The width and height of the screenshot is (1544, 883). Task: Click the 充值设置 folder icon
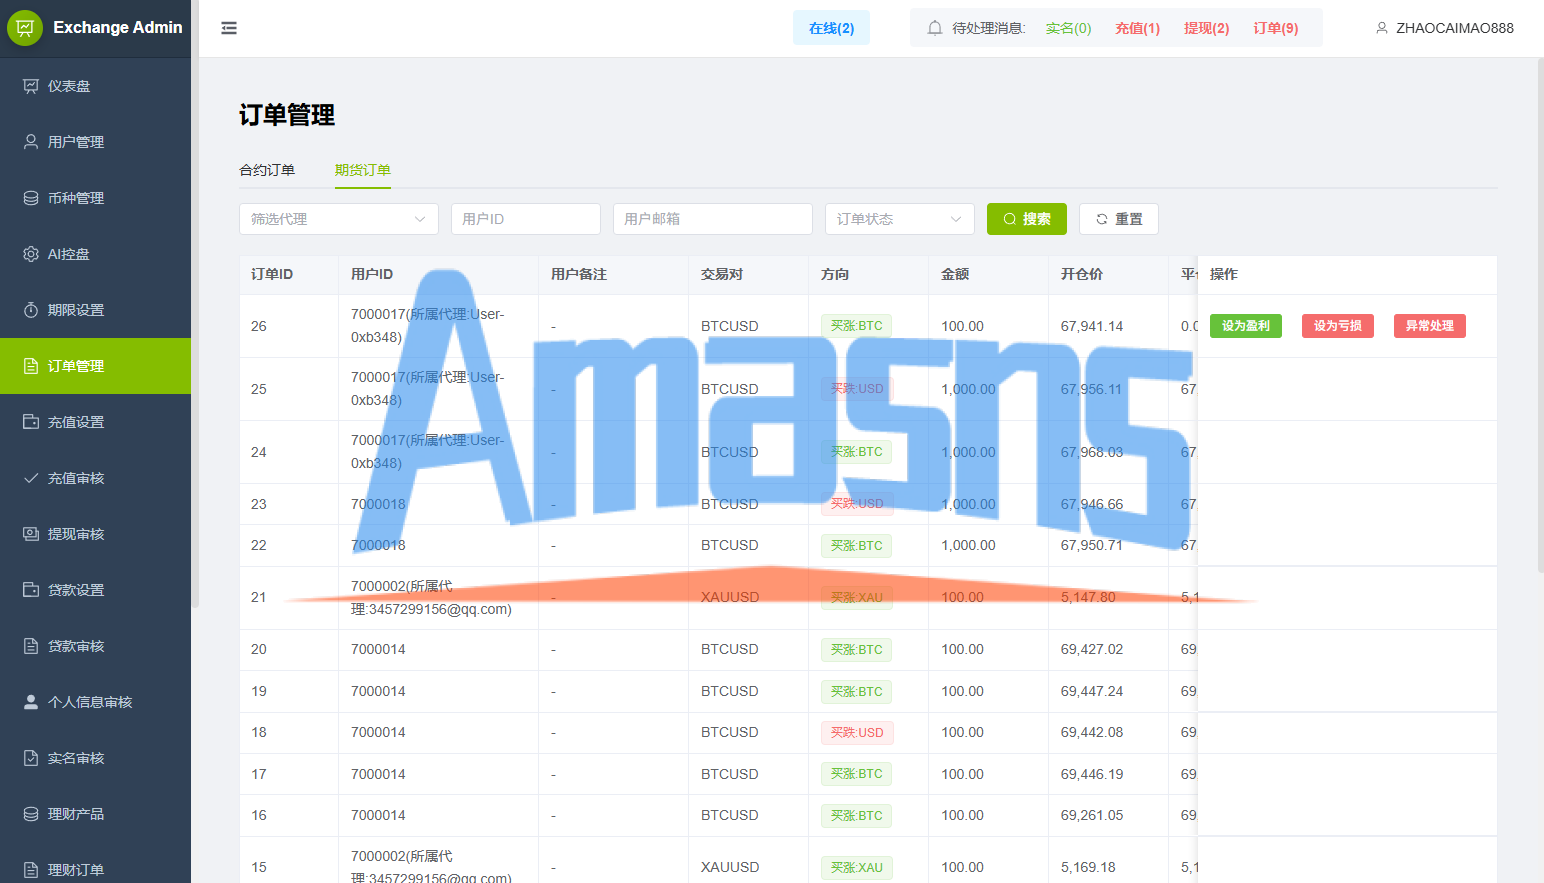click(x=31, y=422)
